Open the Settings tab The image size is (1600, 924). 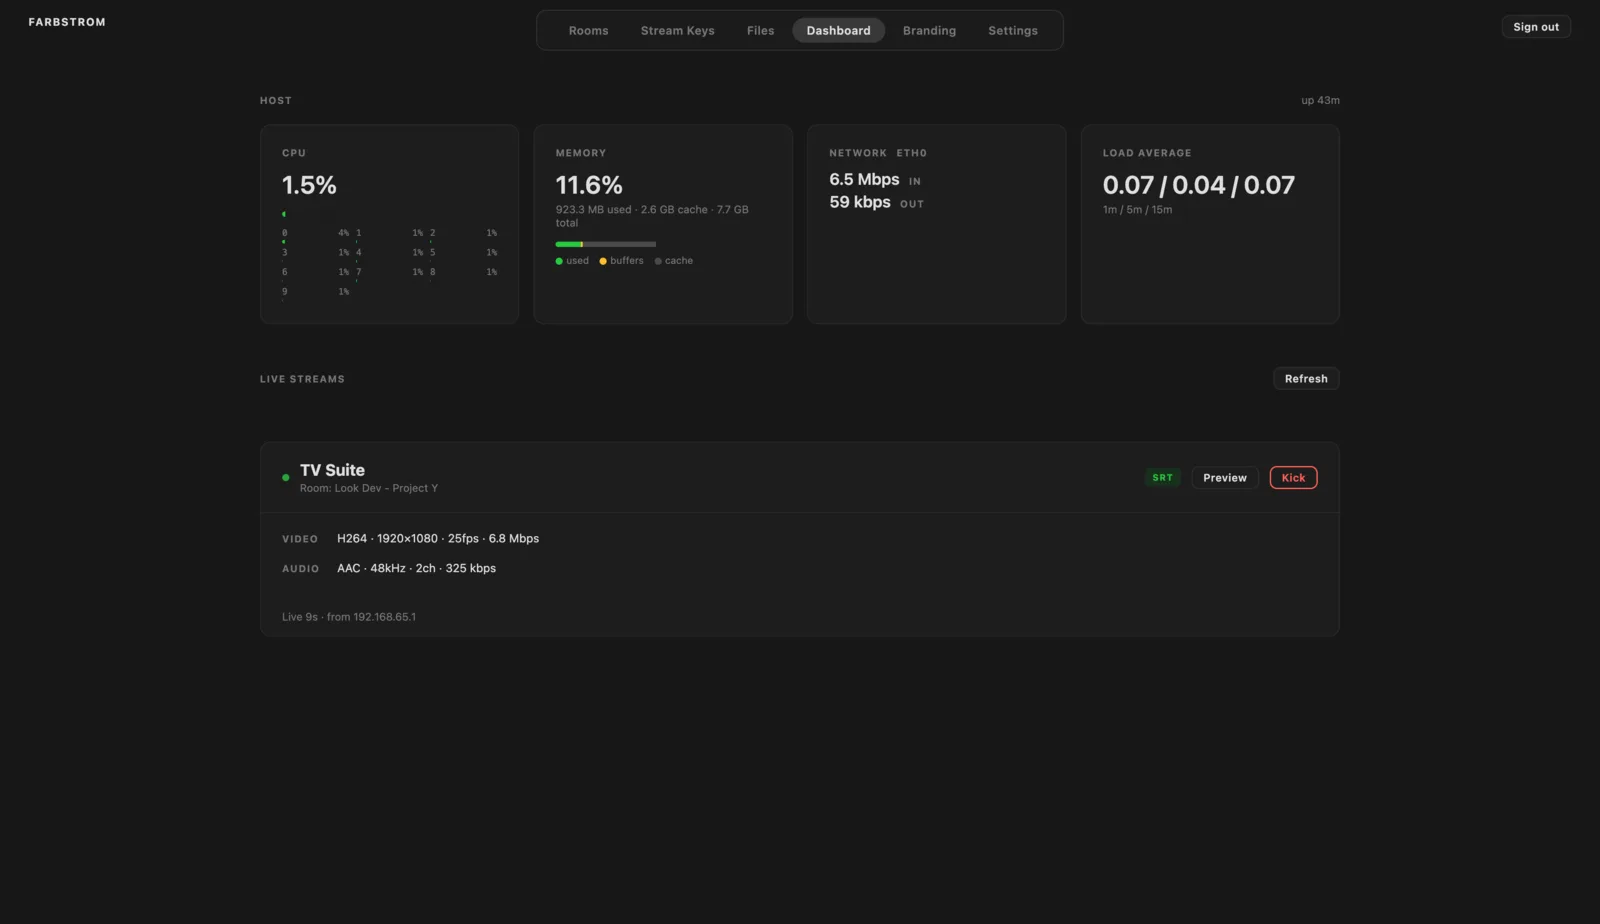(x=1012, y=31)
